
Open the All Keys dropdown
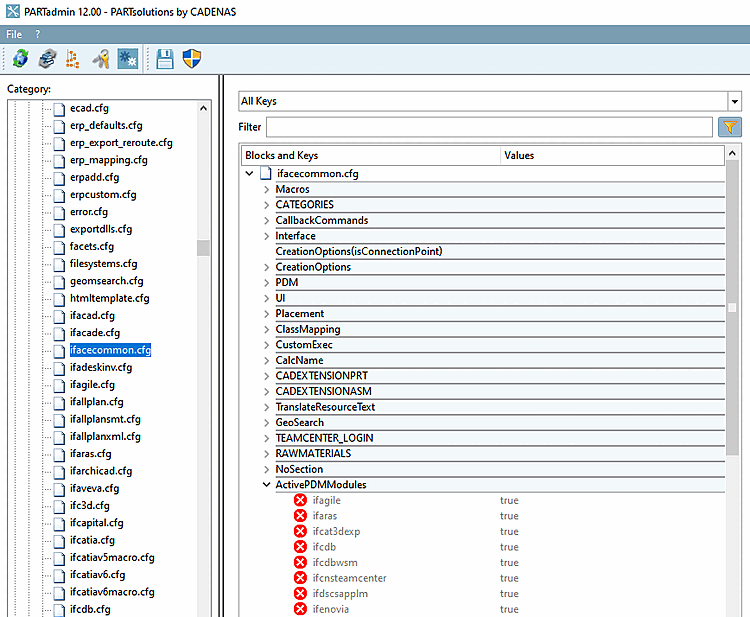(734, 101)
